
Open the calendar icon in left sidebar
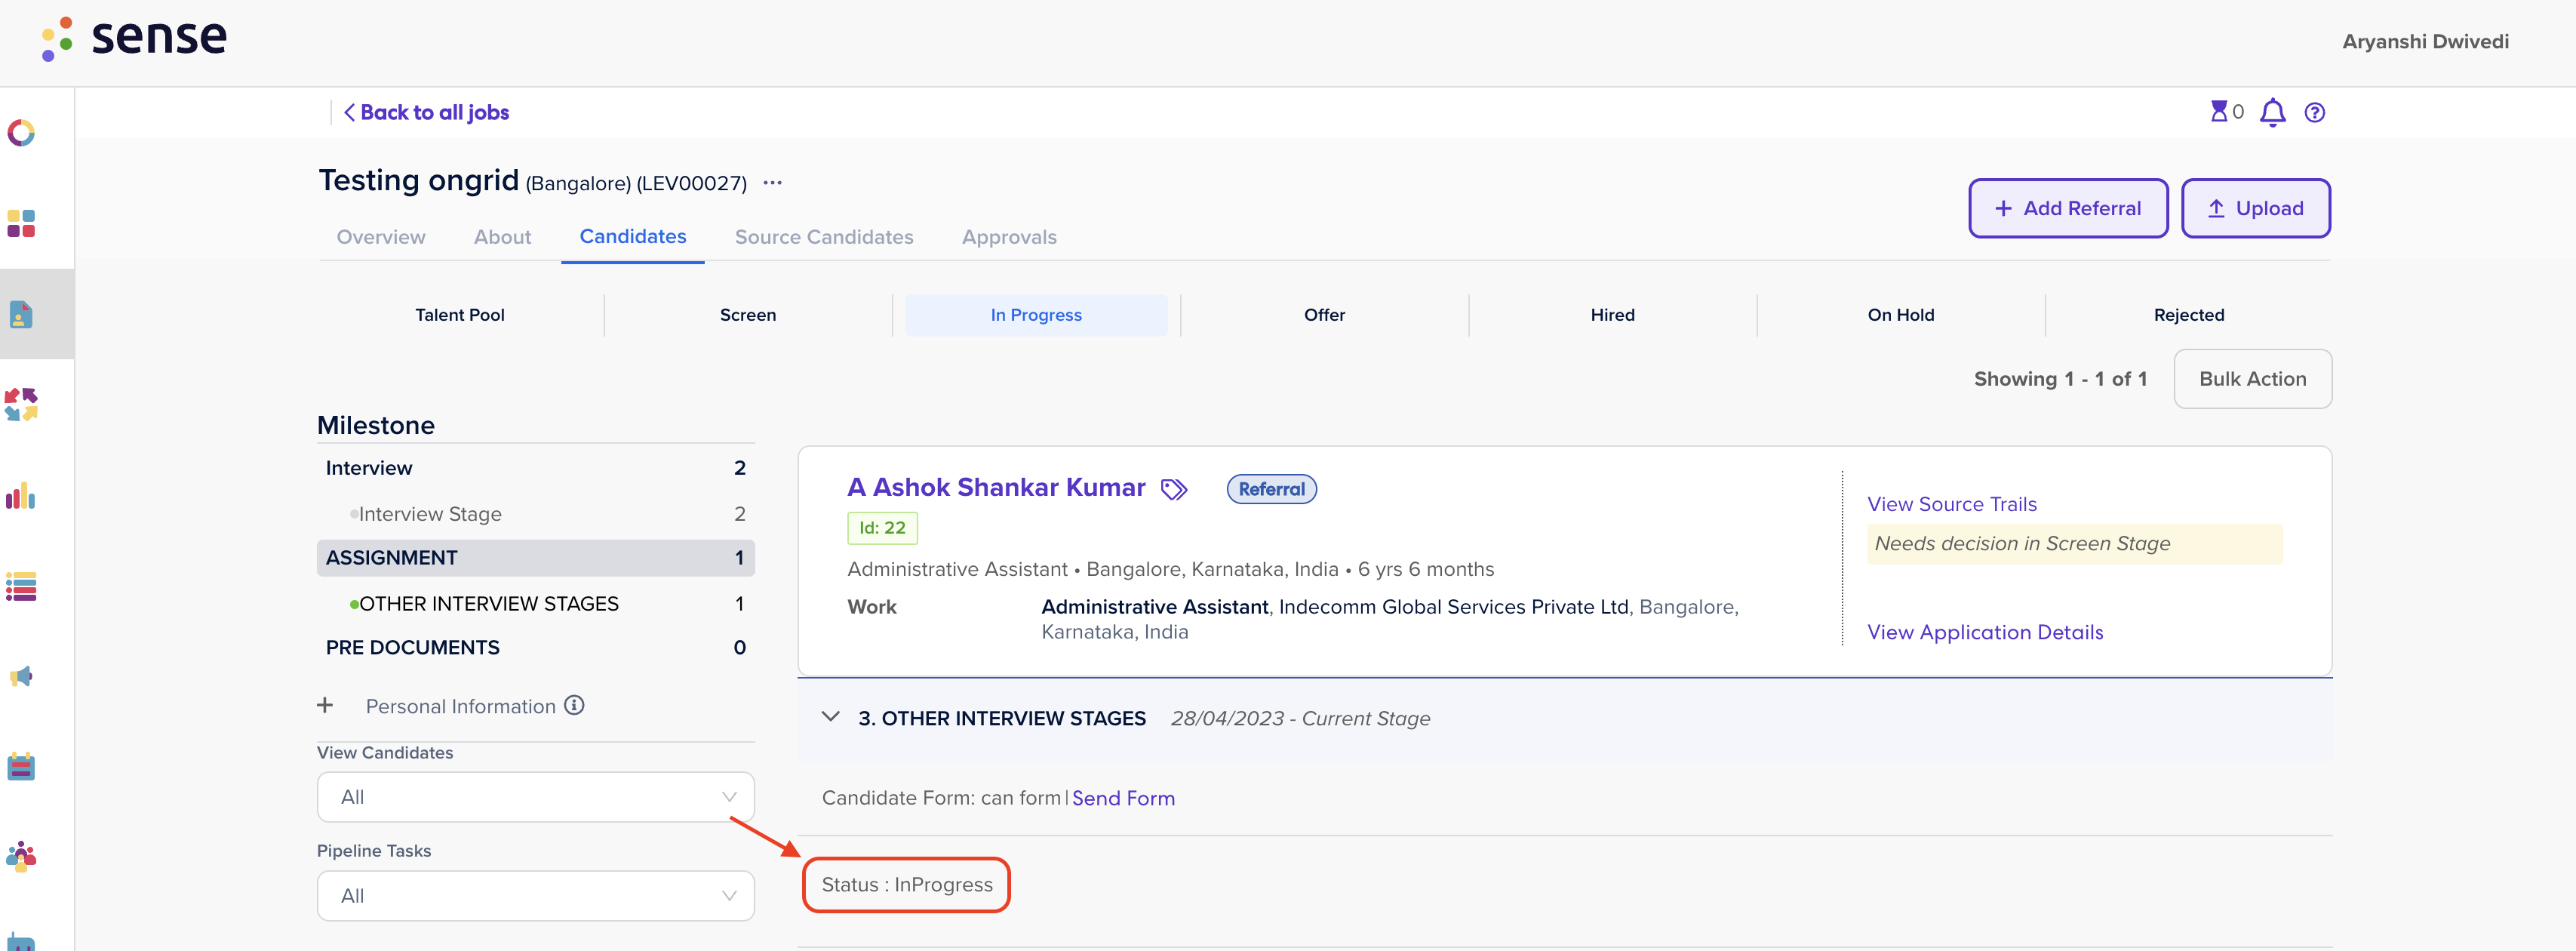(x=22, y=766)
